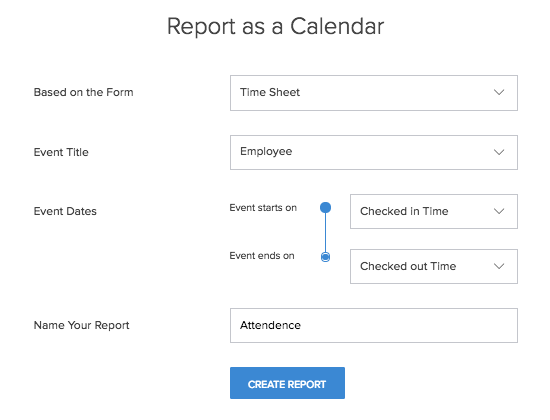Click the Attendence report name field
Image resolution: width=550 pixels, height=420 pixels.
click(x=374, y=325)
